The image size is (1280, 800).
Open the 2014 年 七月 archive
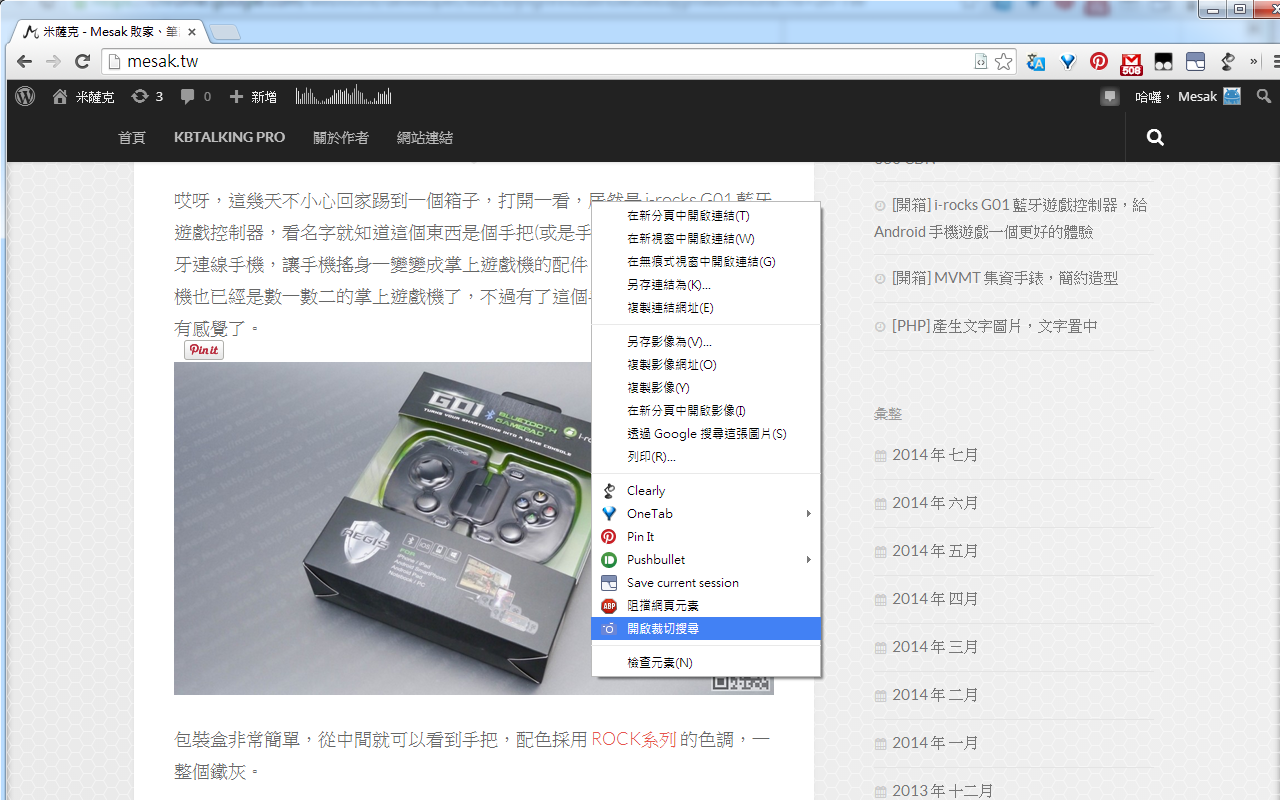pyautogui.click(x=935, y=454)
